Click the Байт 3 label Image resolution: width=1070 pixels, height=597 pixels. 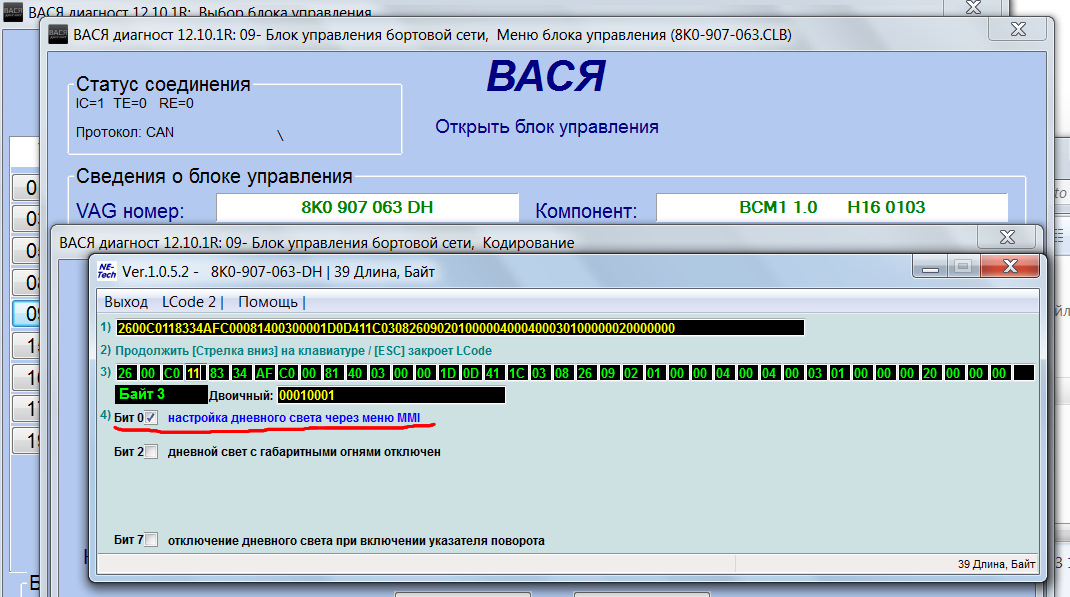(161, 394)
